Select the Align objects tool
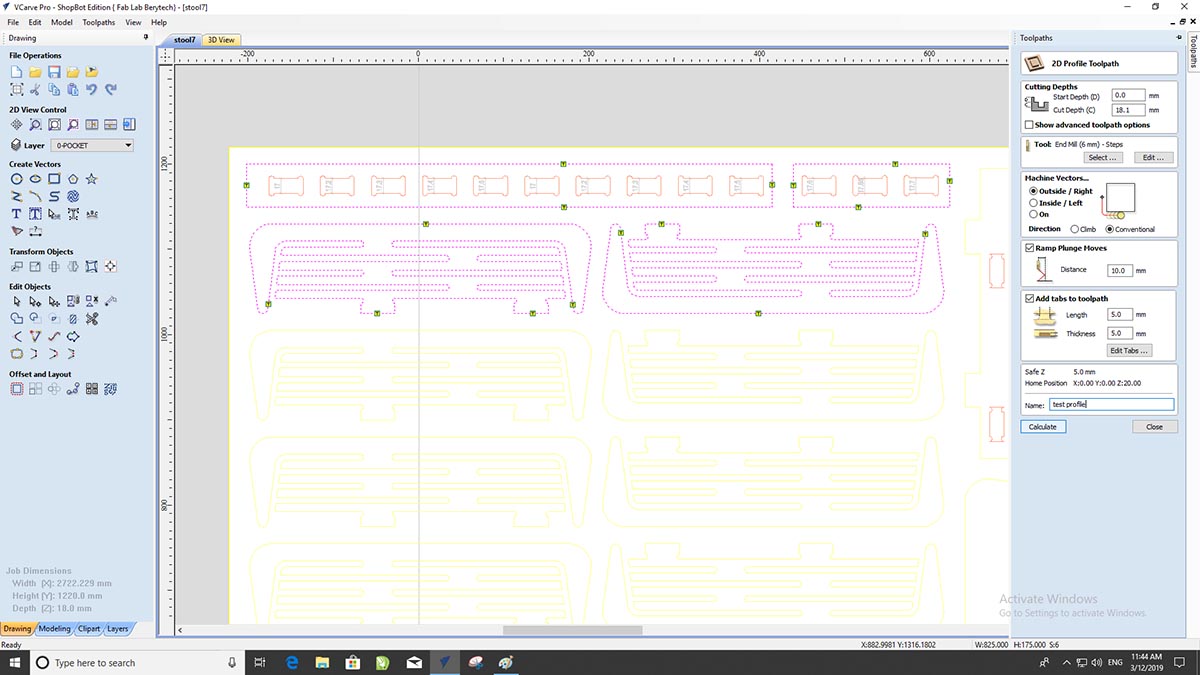Screen dimensions: 1200x675 [111, 267]
